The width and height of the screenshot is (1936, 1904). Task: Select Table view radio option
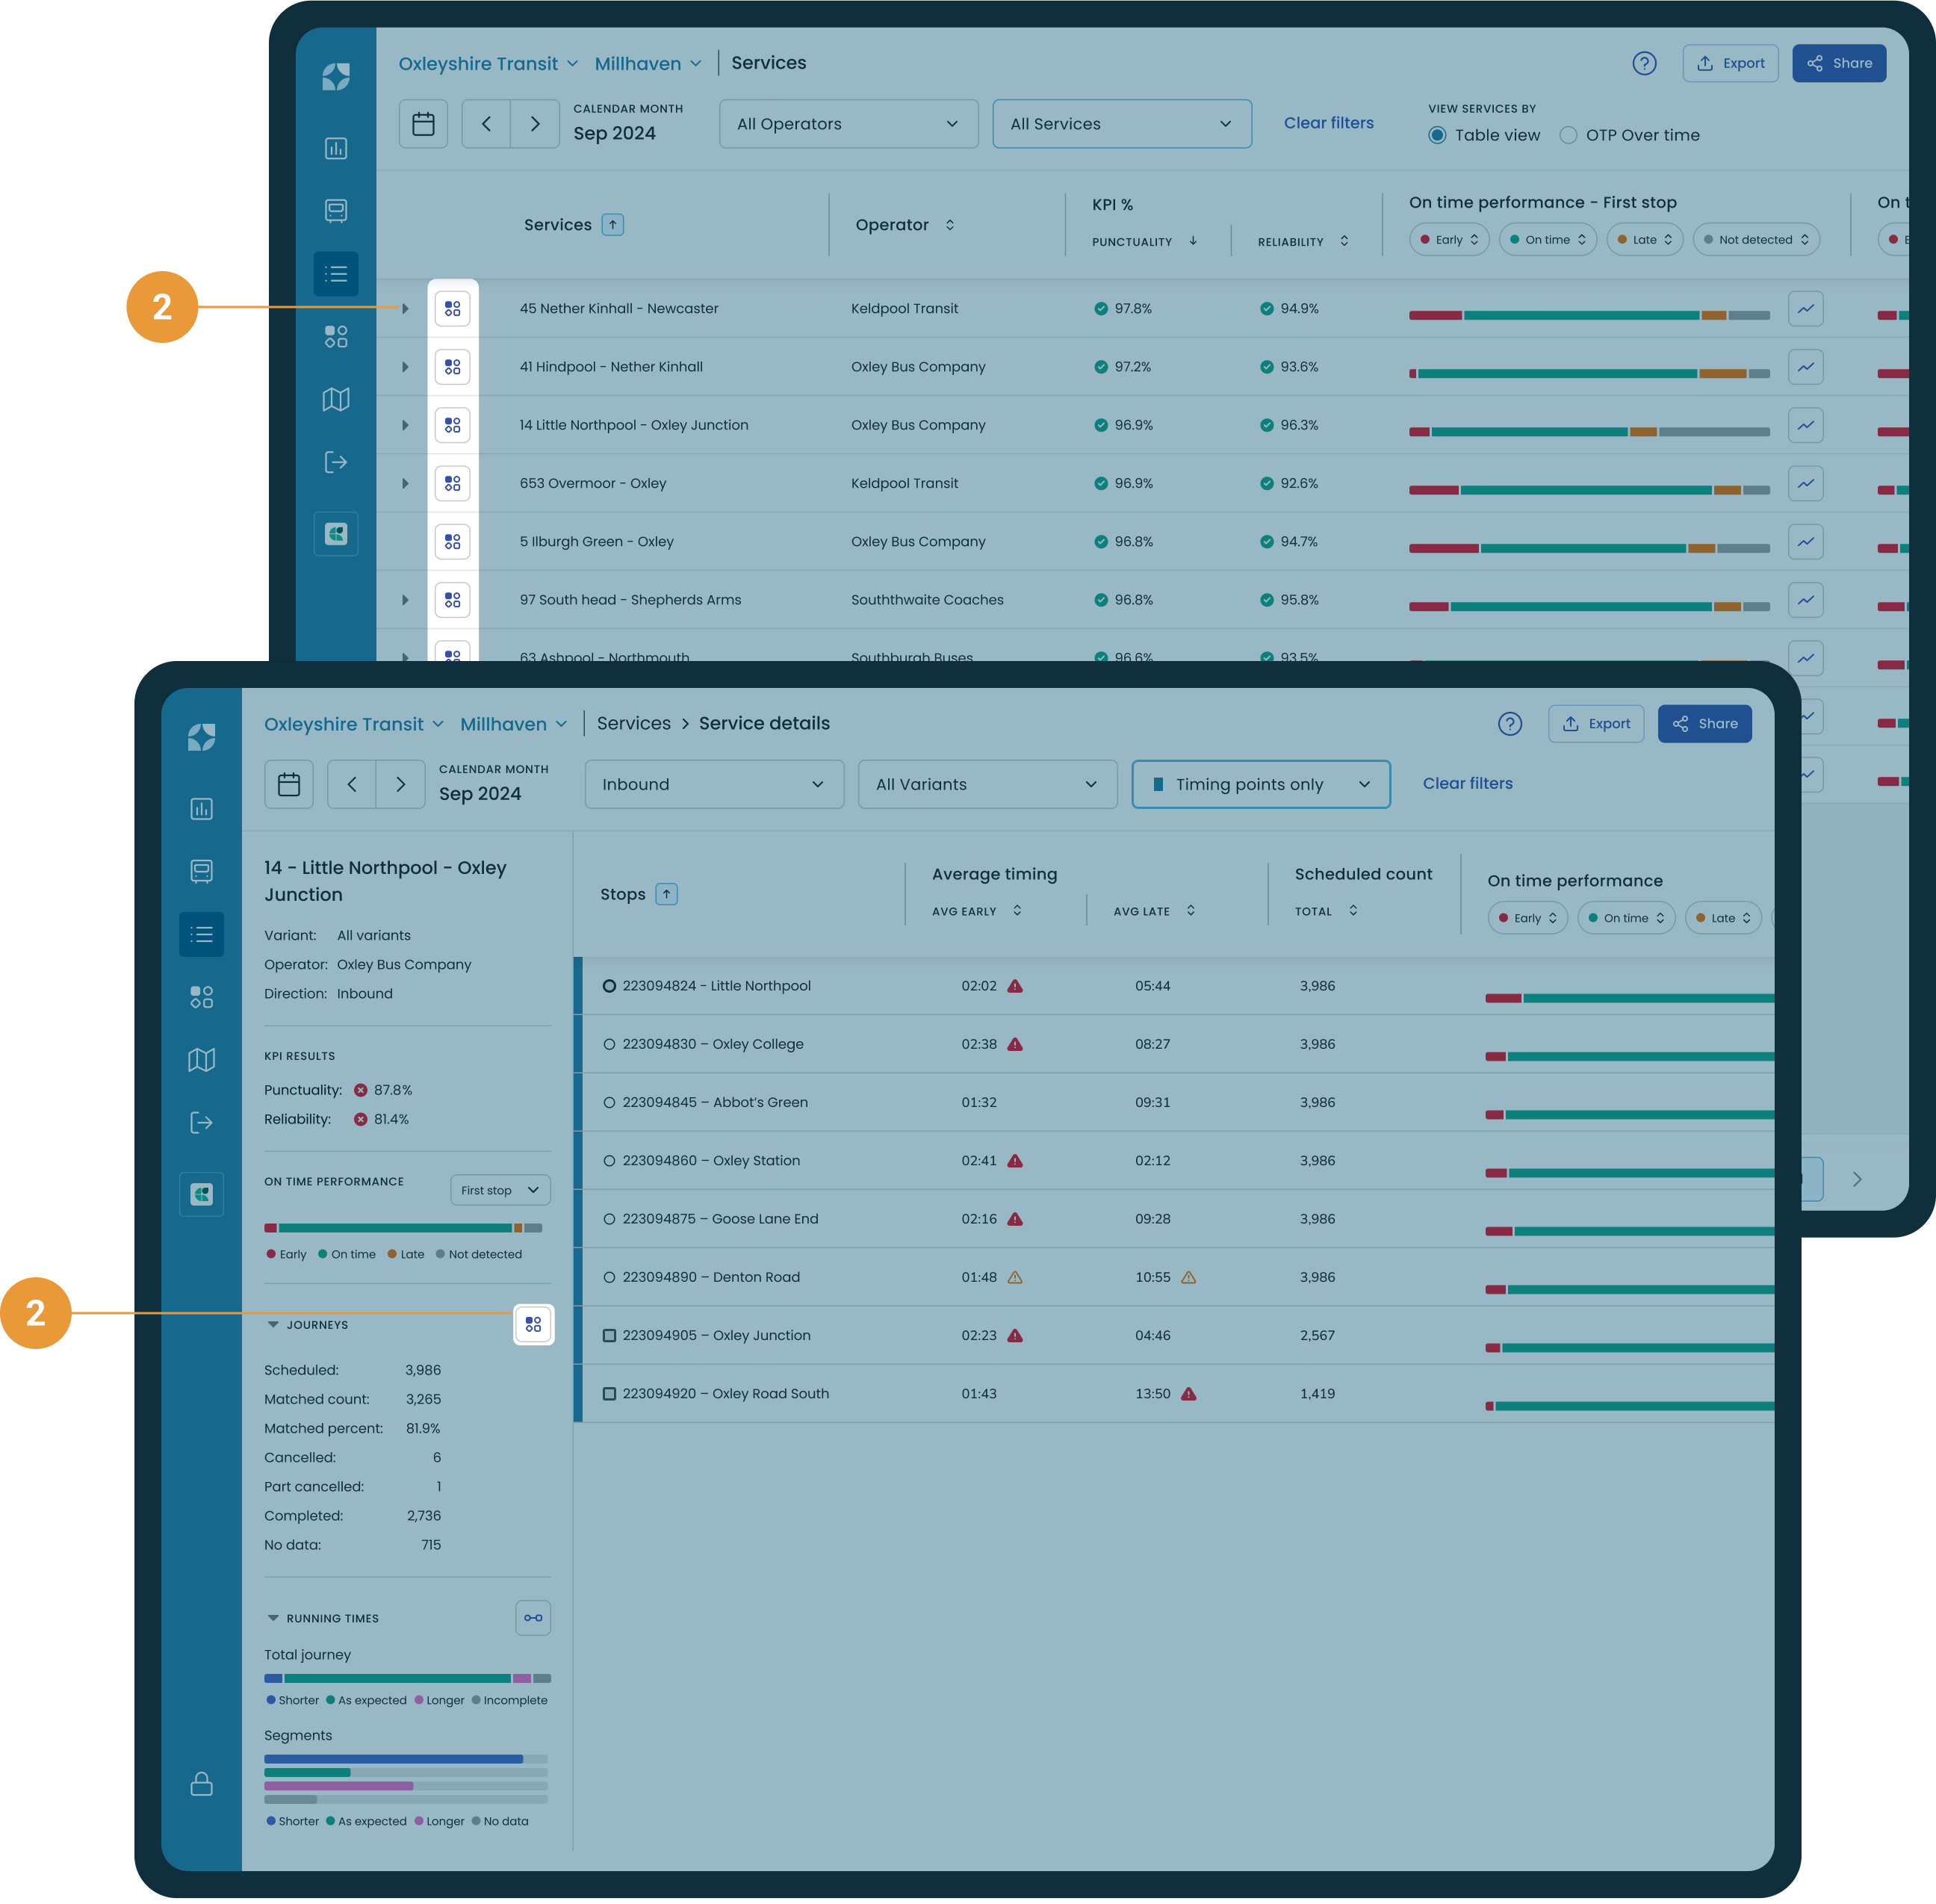1437,135
